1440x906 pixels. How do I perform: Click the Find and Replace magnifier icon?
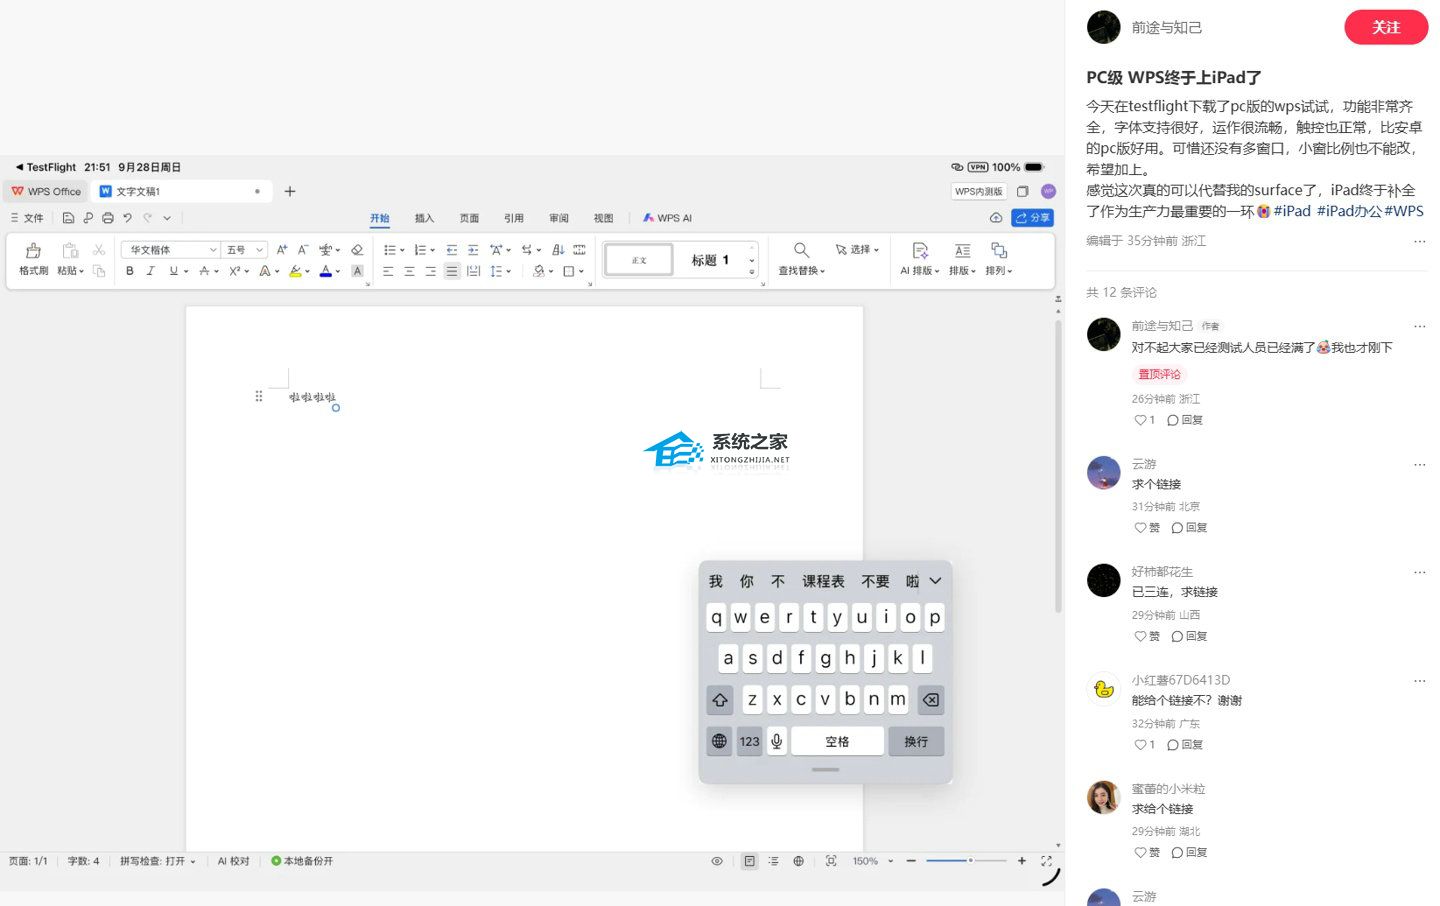(801, 250)
